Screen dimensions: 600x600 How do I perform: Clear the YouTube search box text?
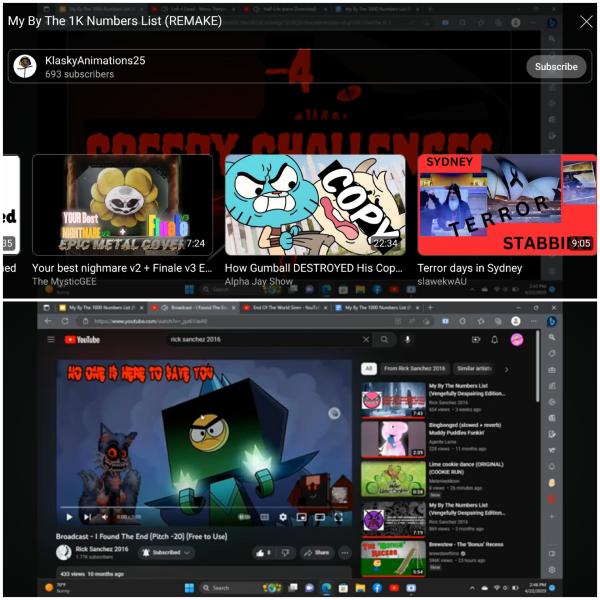366,339
